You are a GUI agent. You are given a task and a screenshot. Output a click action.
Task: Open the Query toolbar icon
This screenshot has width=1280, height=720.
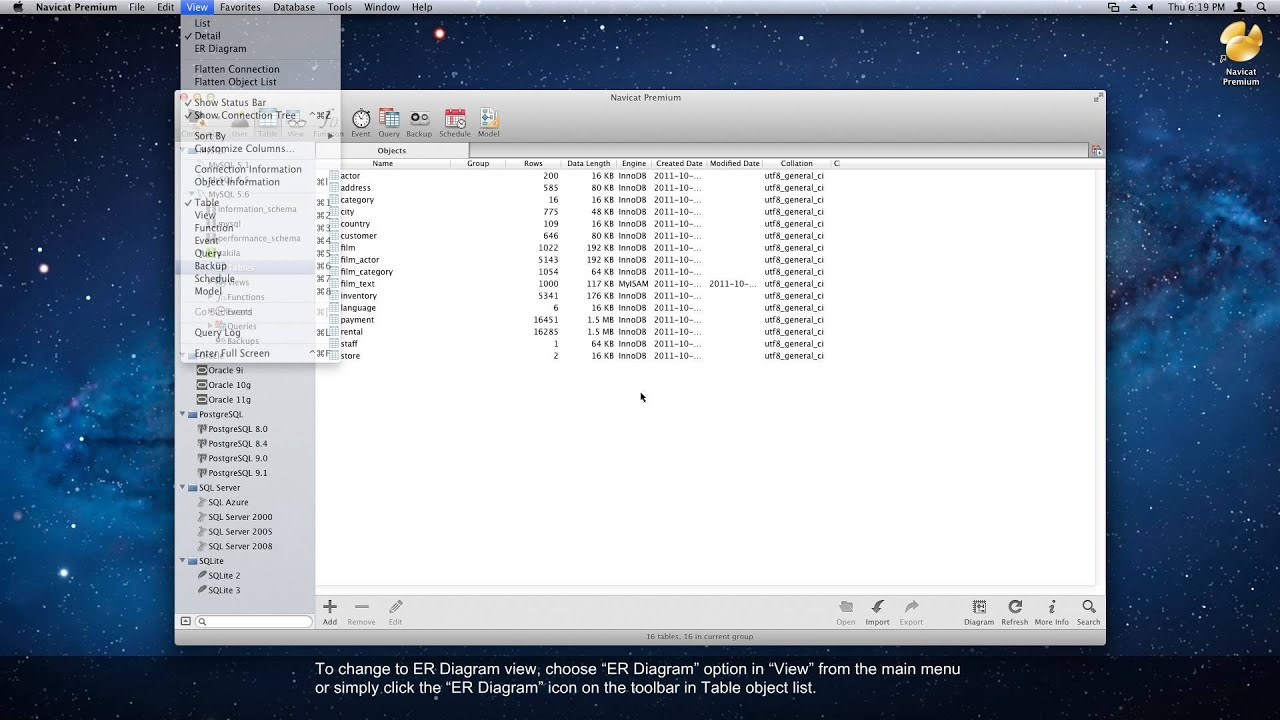[389, 119]
